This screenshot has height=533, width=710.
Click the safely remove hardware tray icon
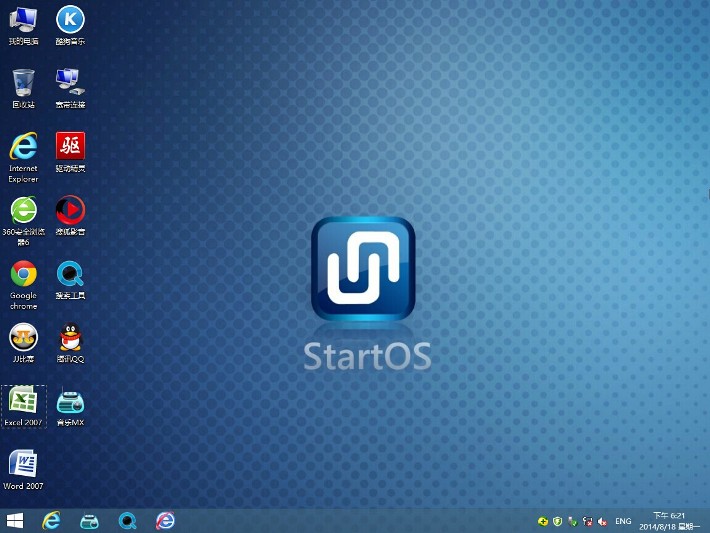click(x=572, y=522)
